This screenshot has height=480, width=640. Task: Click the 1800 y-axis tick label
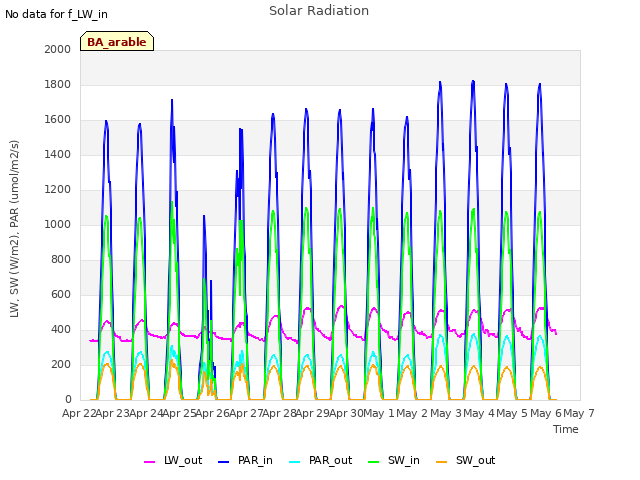(58, 84)
